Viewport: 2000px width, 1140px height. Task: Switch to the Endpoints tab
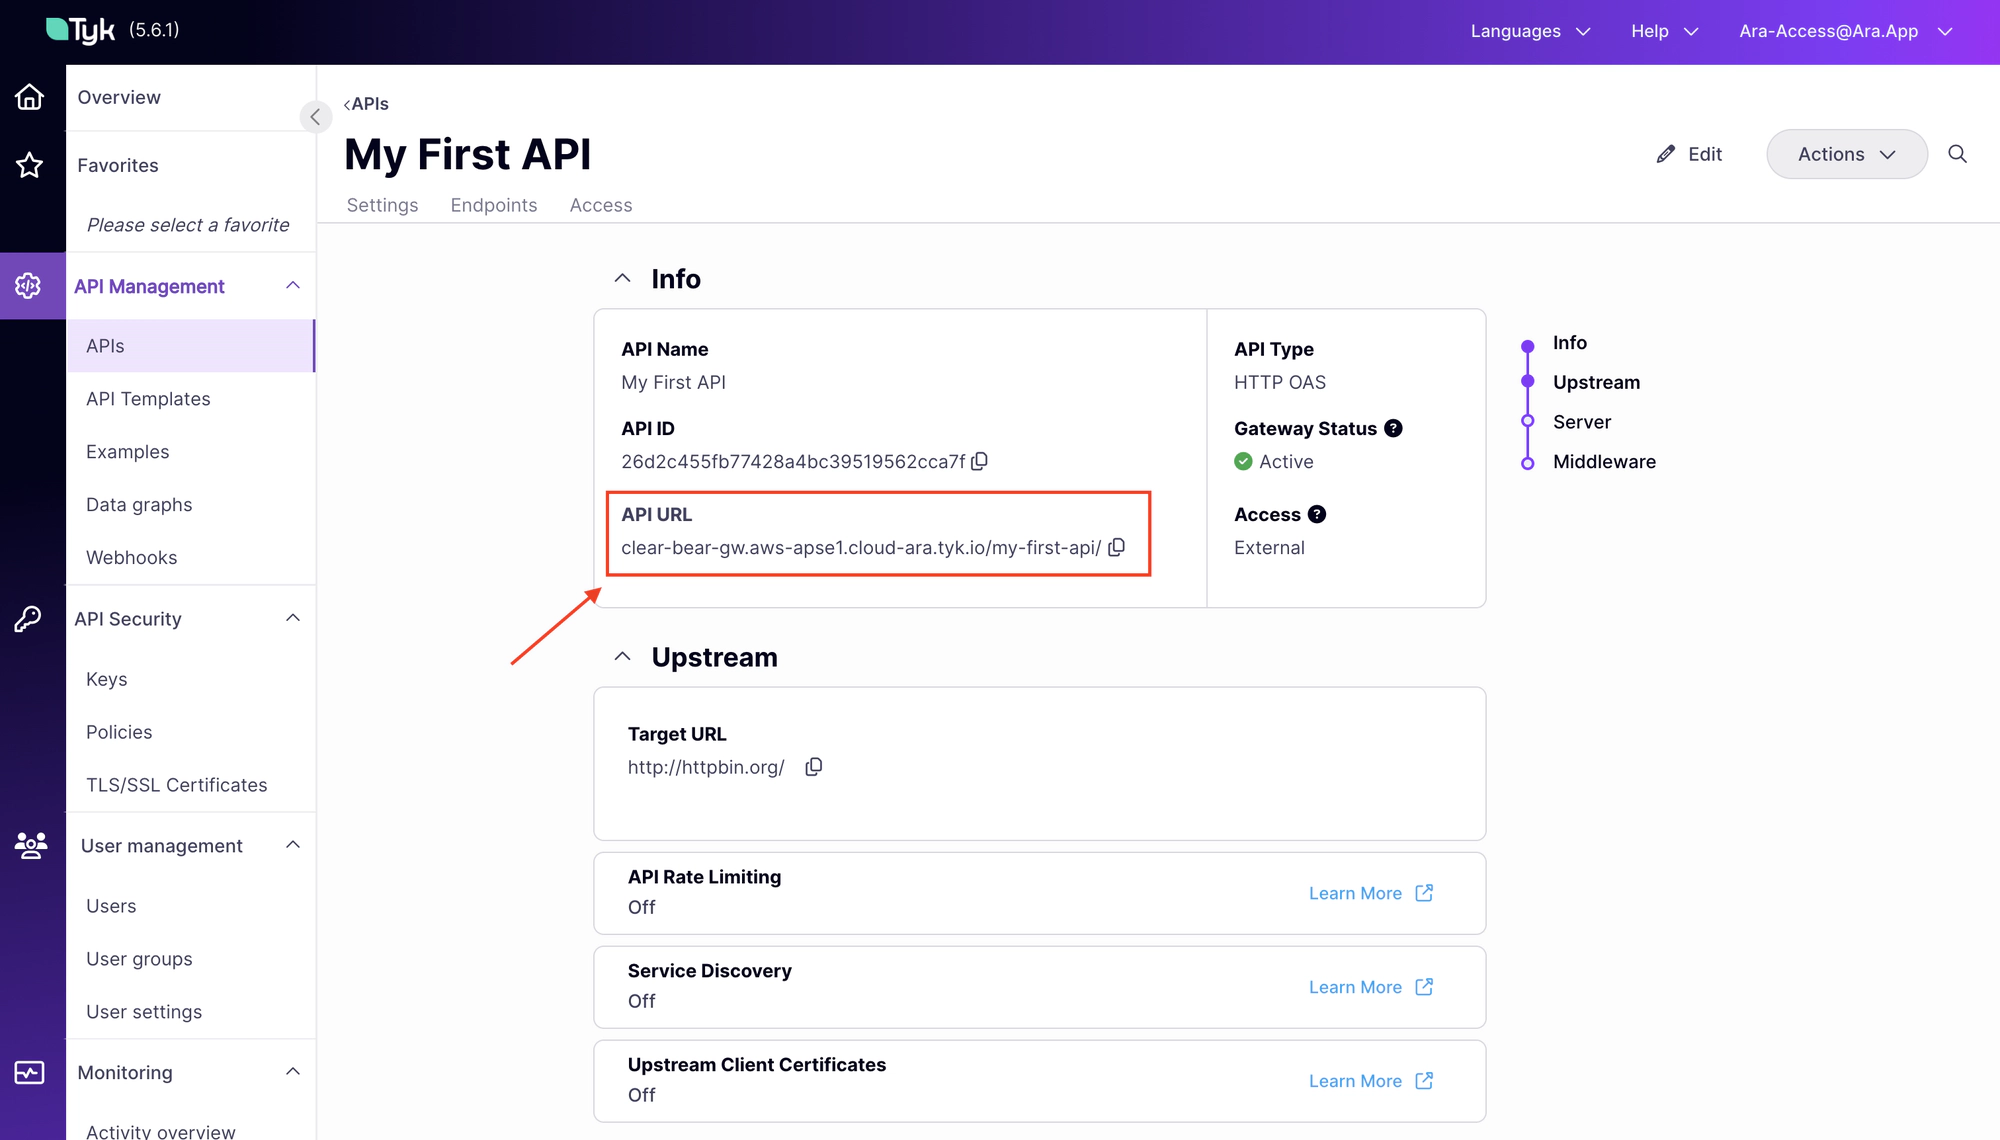click(x=493, y=205)
